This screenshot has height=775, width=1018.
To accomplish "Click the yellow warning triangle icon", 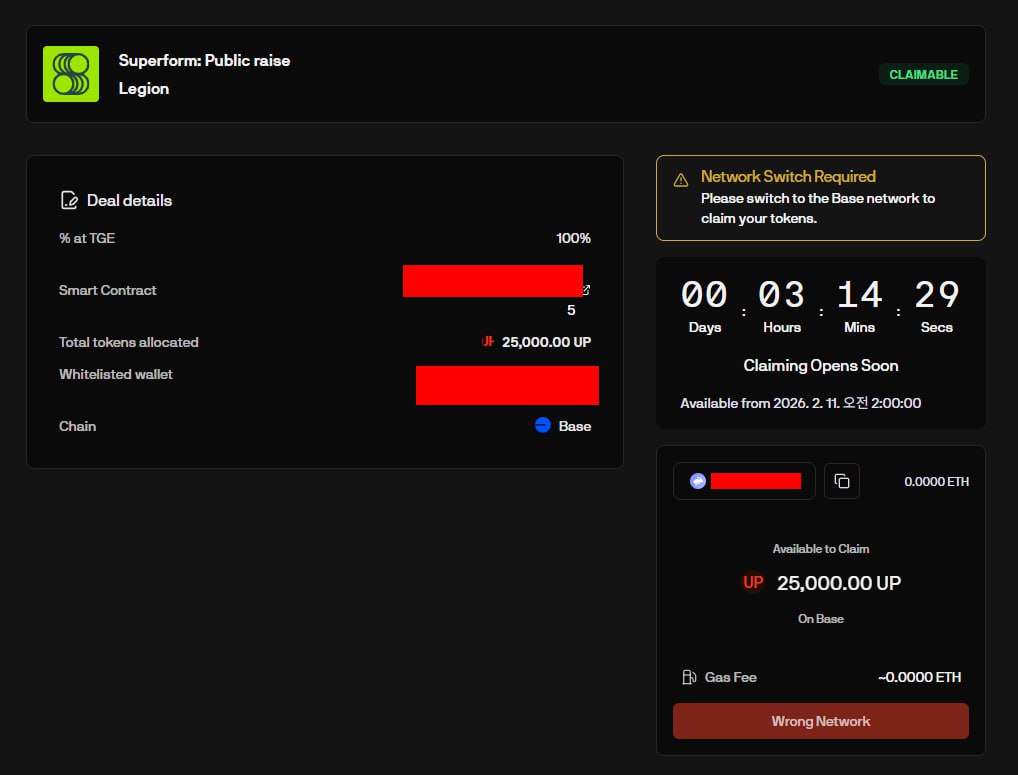I will [x=681, y=180].
